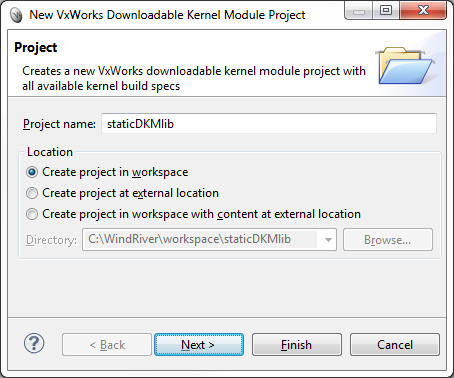
Task: Open the Directory dropdown arrow
Action: [328, 240]
